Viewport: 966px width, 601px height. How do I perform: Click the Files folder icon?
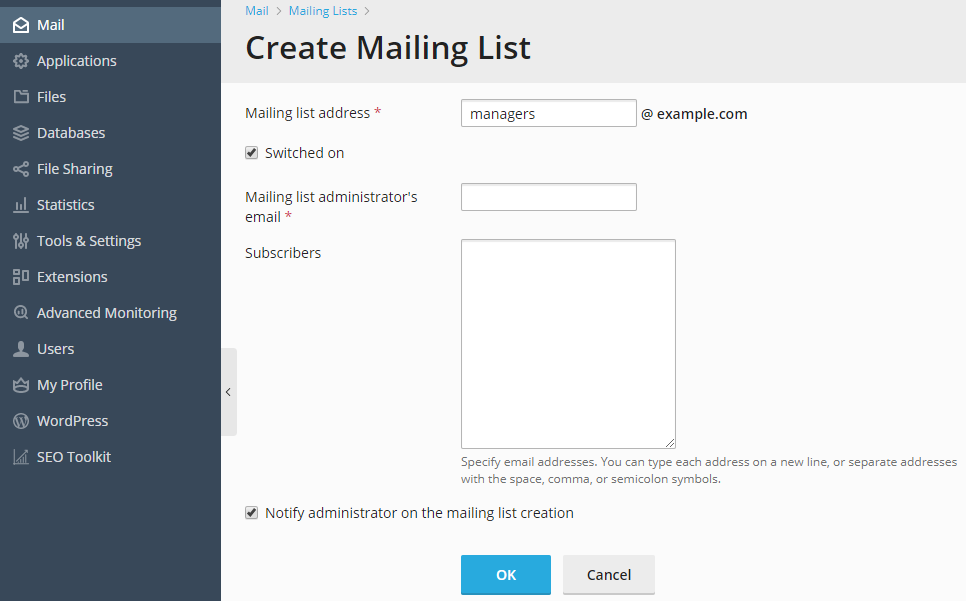click(x=20, y=97)
